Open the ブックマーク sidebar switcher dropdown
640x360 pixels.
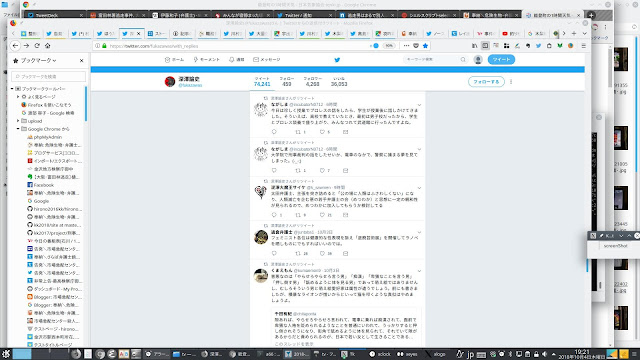point(38,60)
